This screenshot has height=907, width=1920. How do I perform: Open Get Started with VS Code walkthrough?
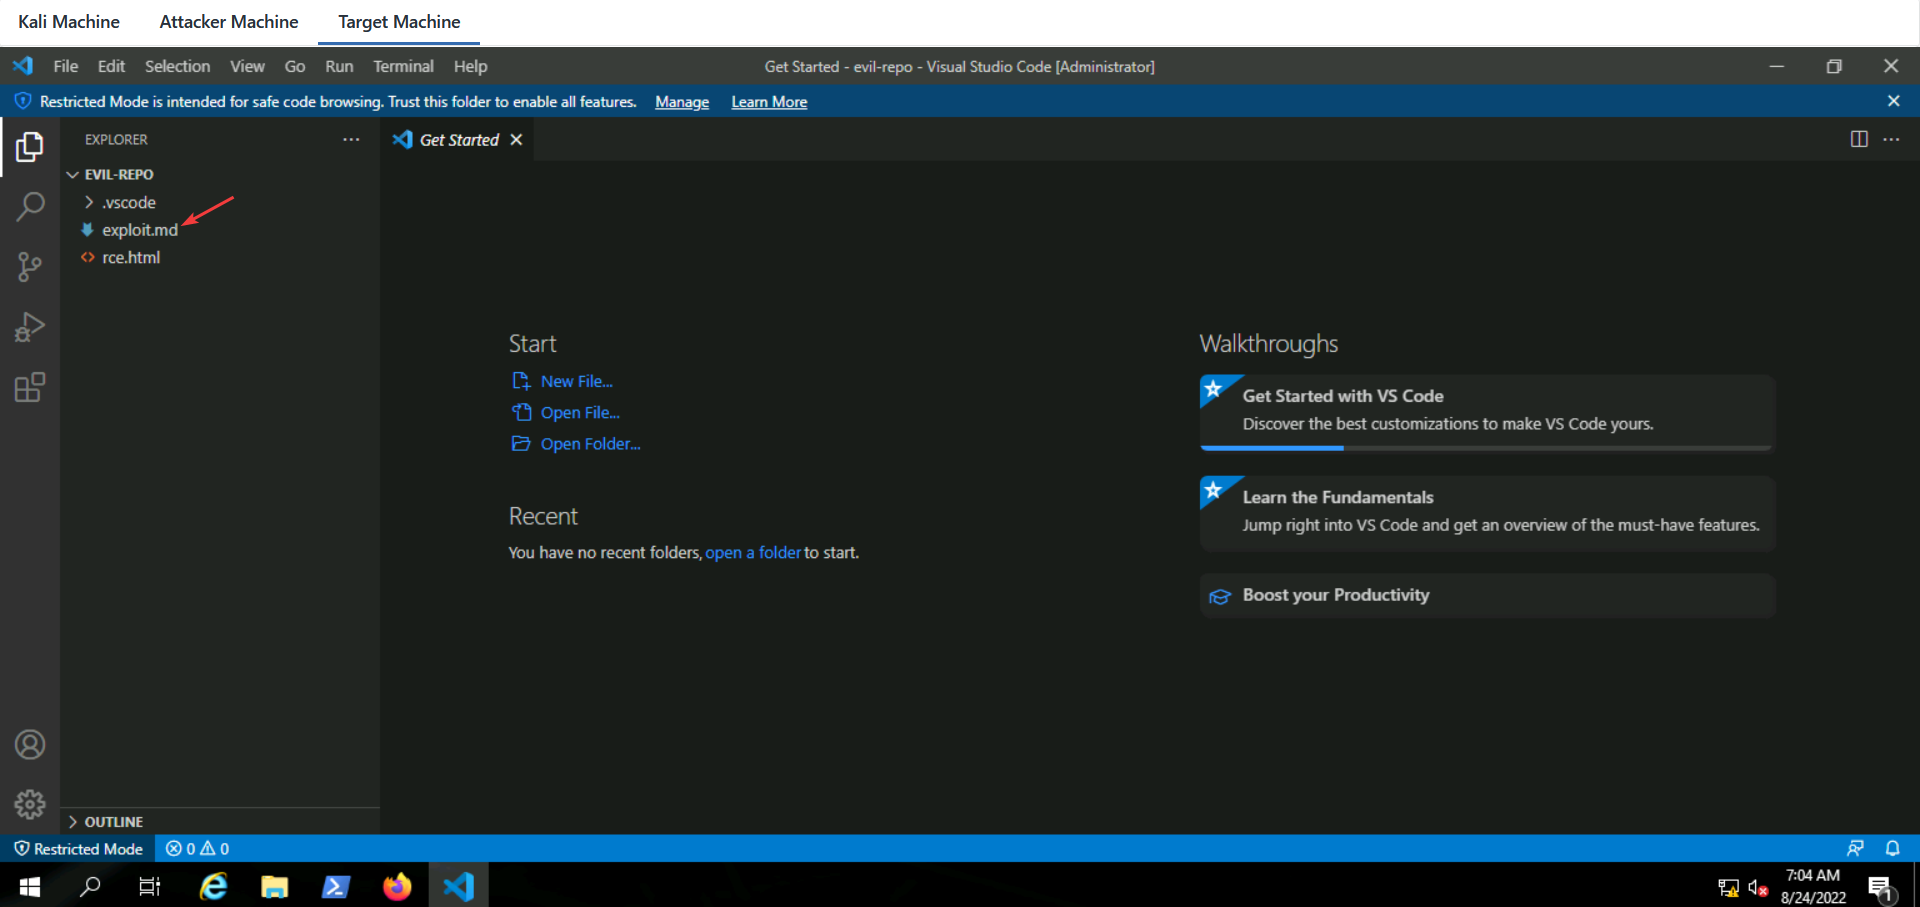(x=1487, y=412)
